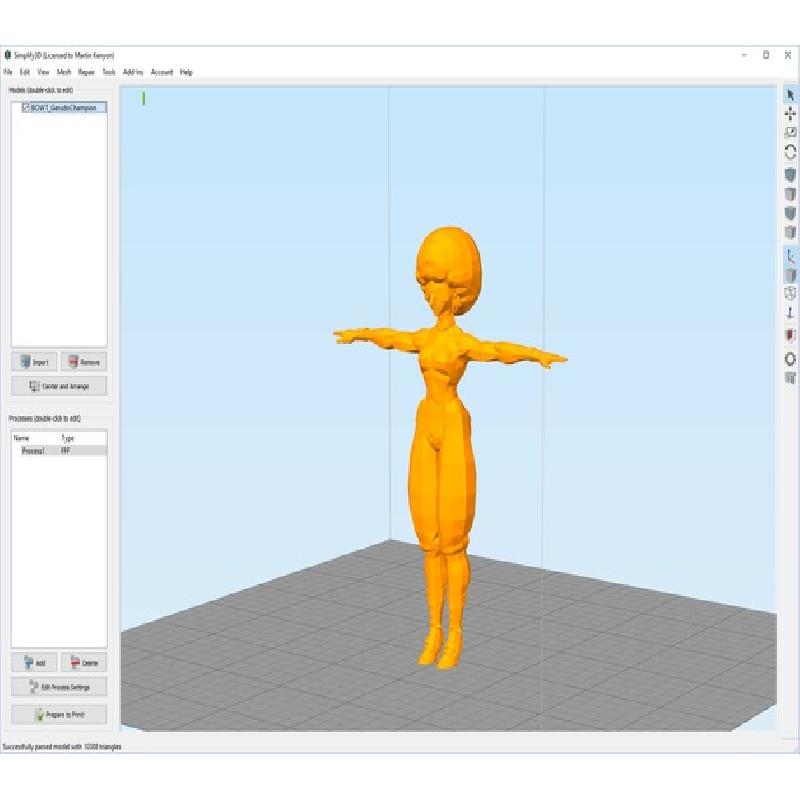Open the View menu

43,72
